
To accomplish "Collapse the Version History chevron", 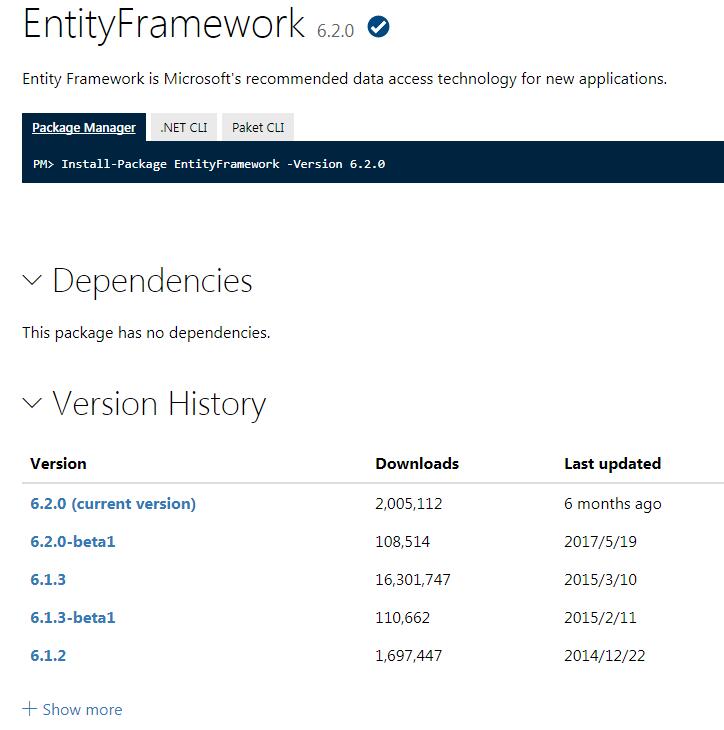I will click(x=32, y=403).
